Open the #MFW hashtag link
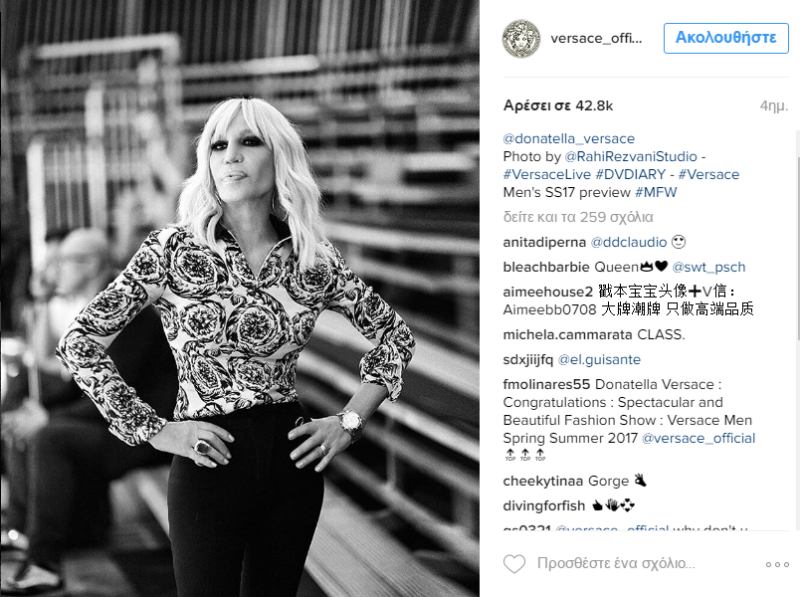 coord(656,192)
